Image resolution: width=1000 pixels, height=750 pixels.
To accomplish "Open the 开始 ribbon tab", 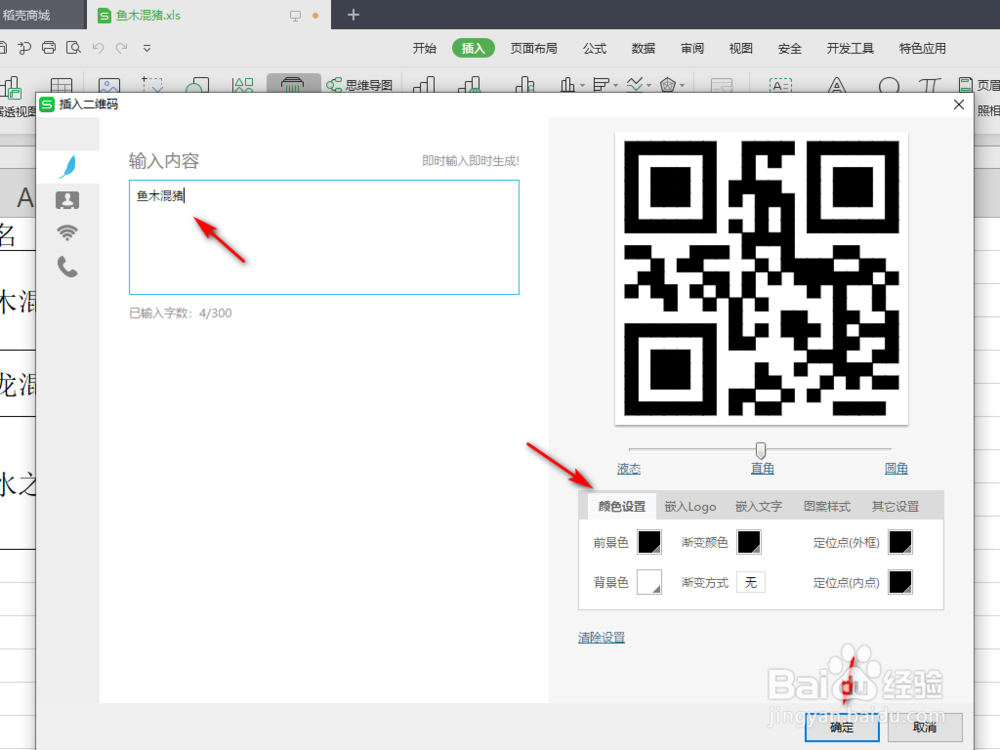I will coord(424,48).
